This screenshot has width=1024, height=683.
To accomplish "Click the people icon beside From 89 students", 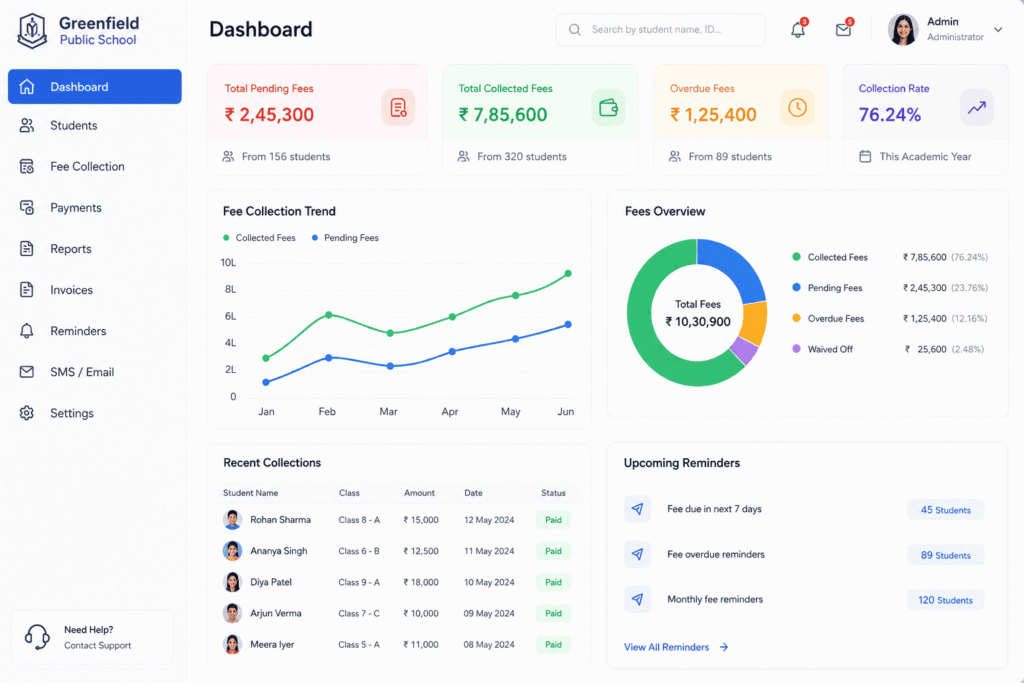I will click(675, 156).
